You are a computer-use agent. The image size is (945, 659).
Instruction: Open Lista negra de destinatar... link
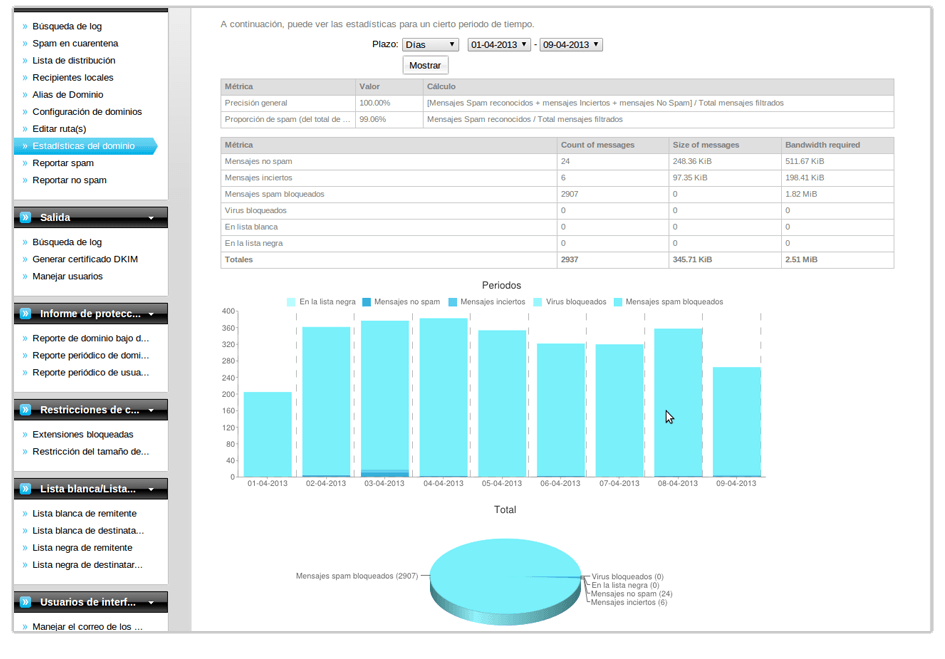coord(87,565)
